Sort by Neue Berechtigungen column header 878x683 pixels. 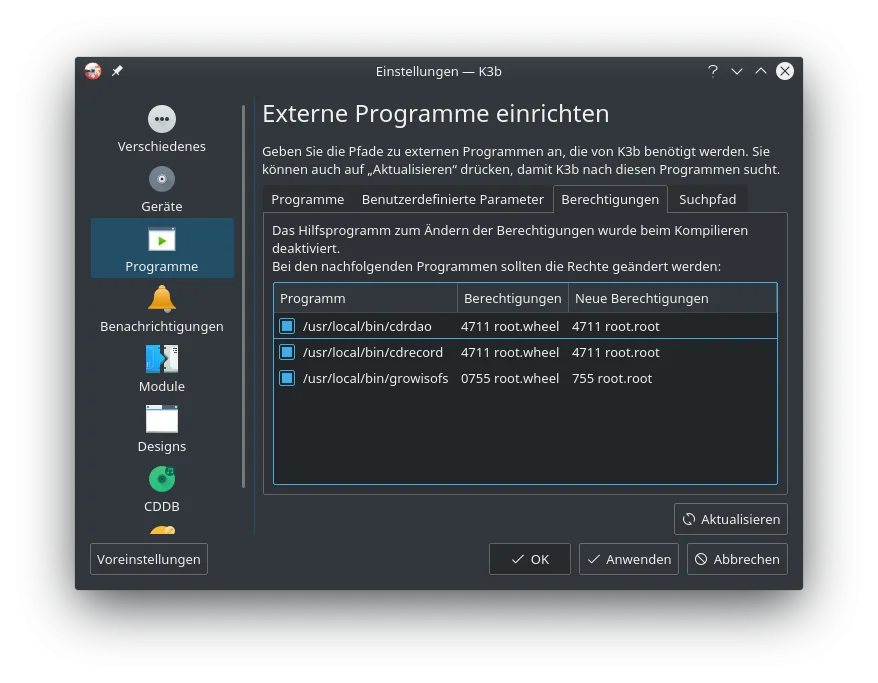click(672, 298)
